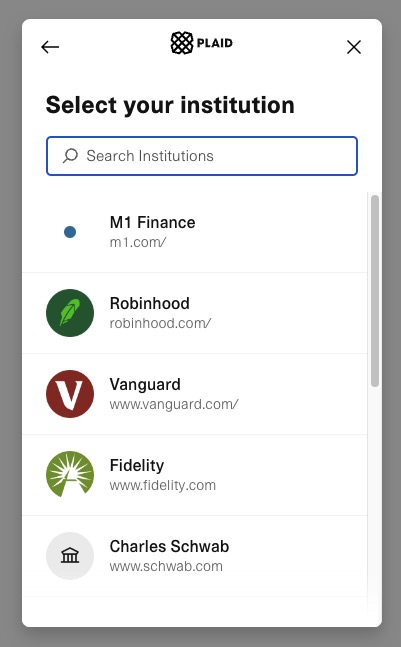Click the m1.com/ URL text

pyautogui.click(x=138, y=242)
